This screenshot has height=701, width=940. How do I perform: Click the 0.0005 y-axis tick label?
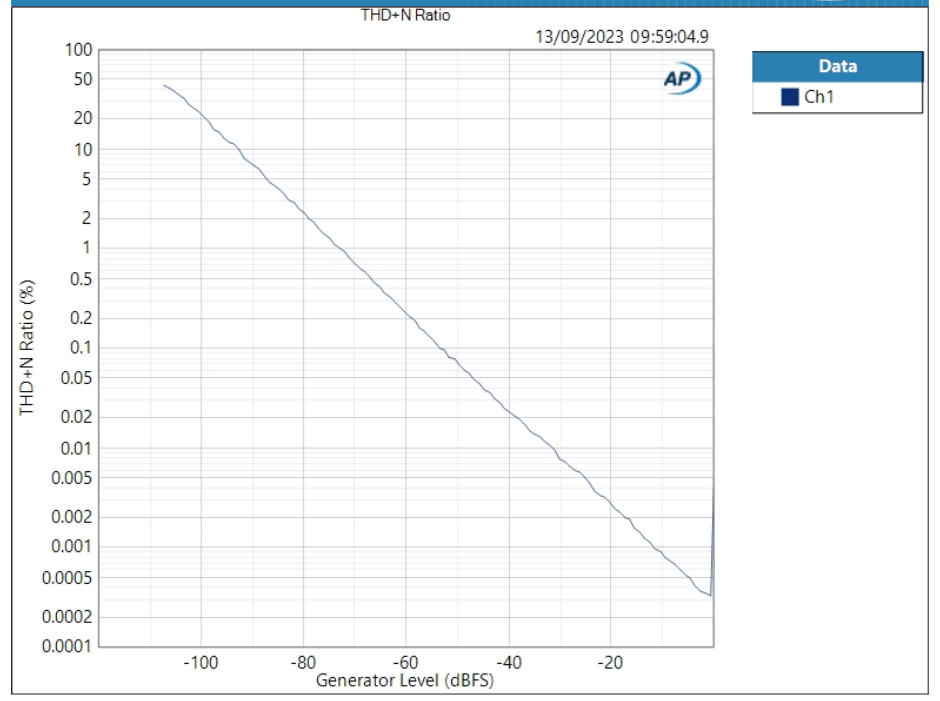pos(67,578)
